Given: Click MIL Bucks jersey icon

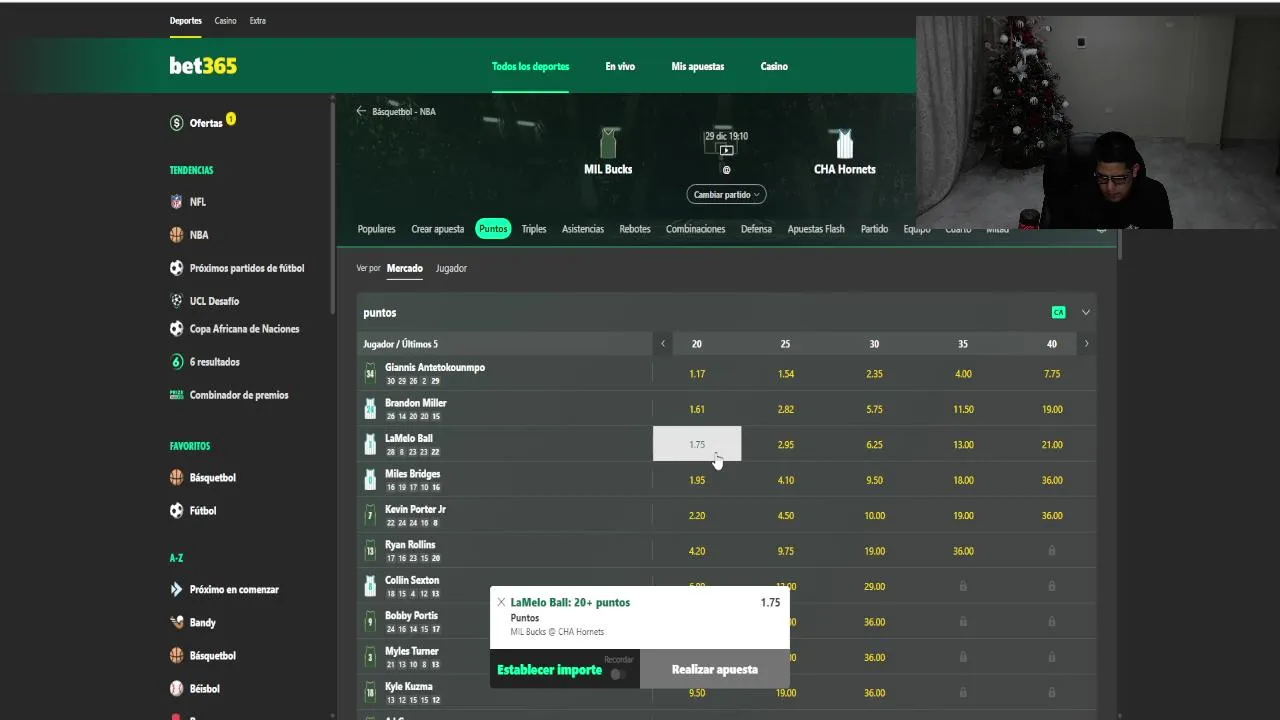Looking at the screenshot, I should point(609,143).
